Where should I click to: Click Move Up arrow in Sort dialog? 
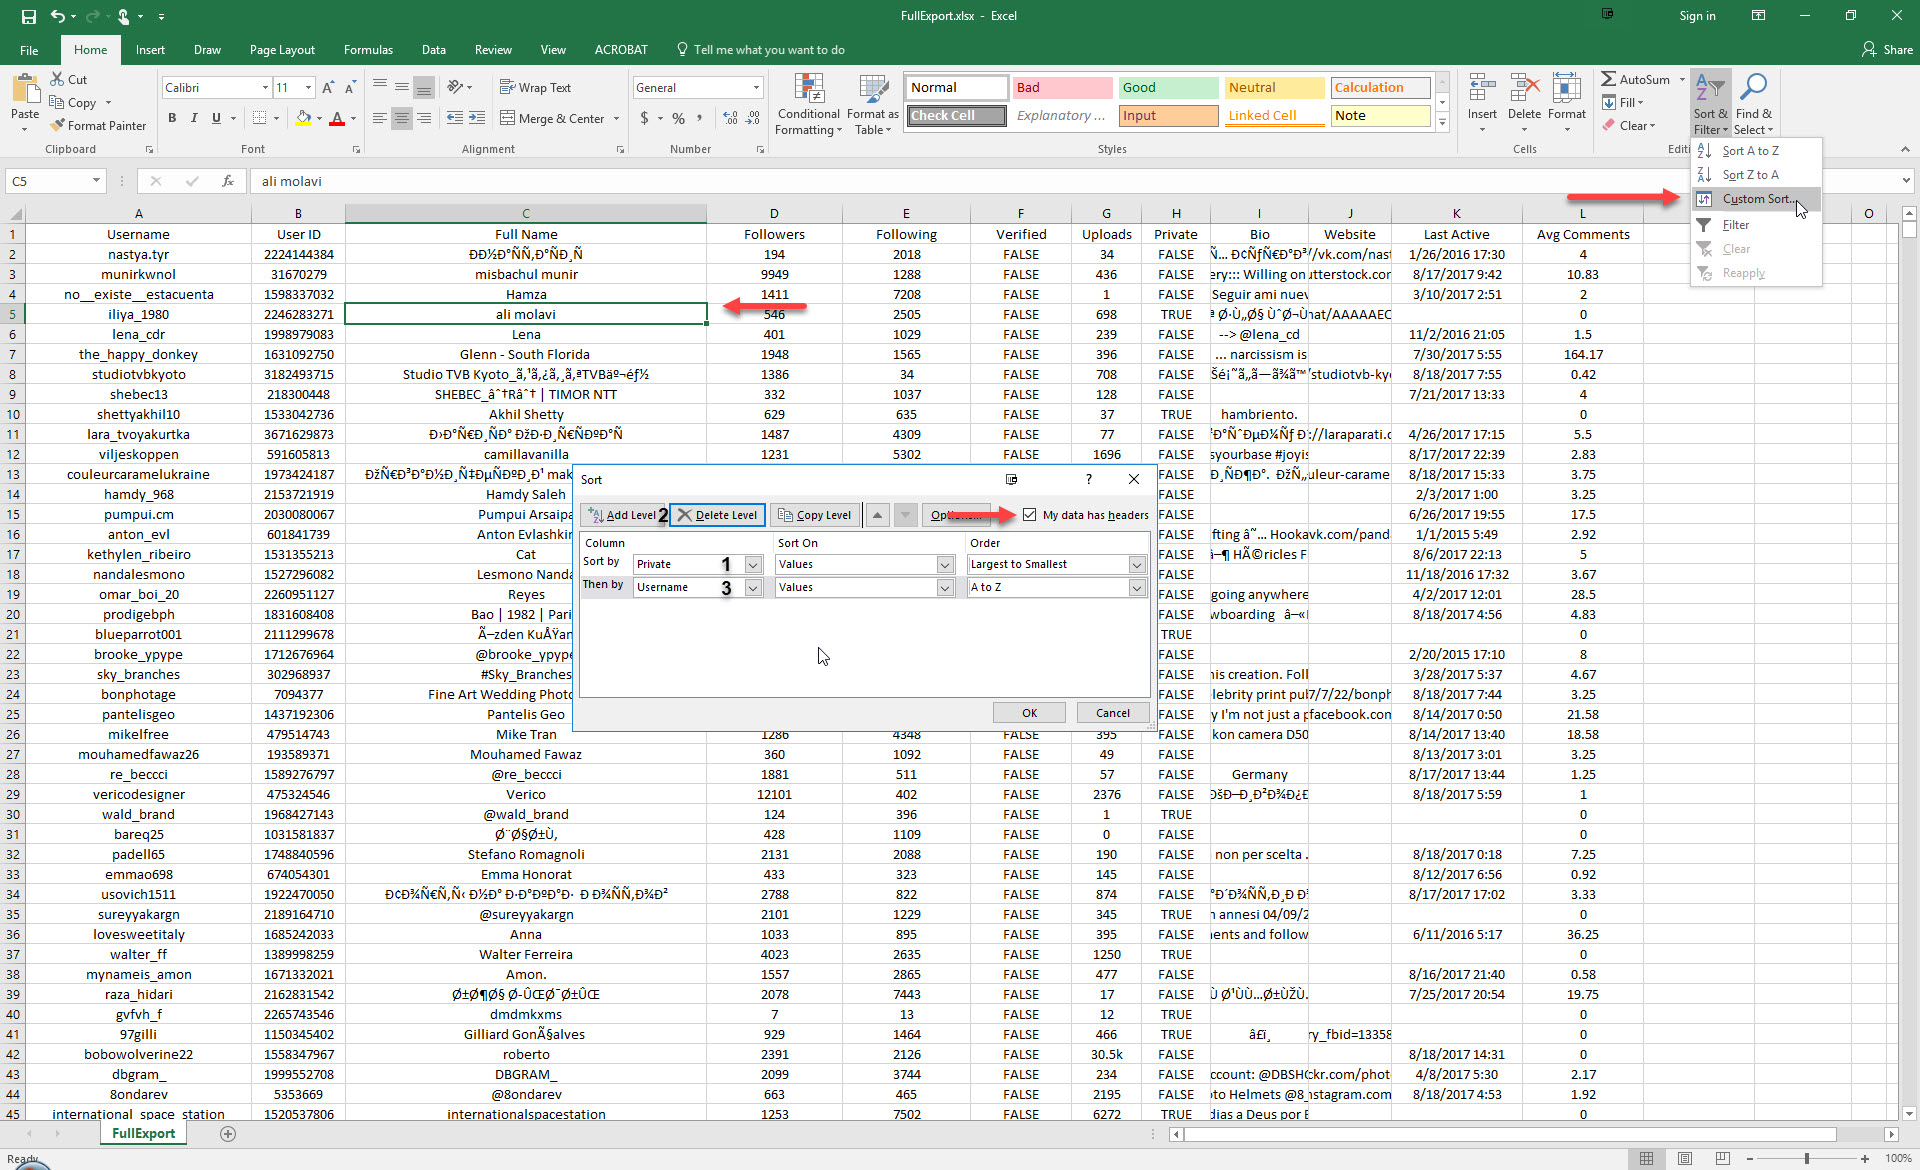[x=877, y=515]
